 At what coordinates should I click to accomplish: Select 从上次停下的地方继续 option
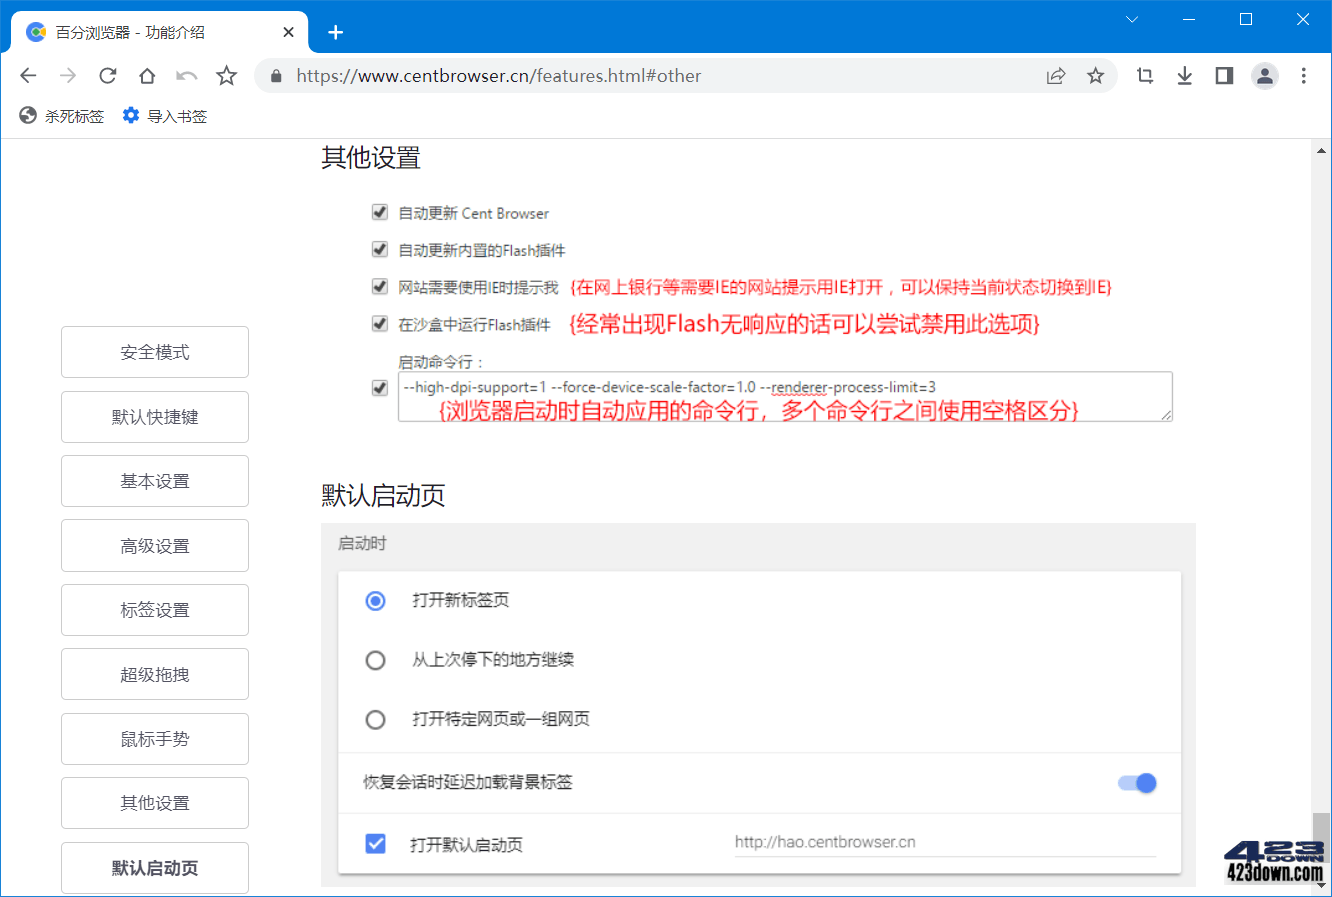(x=375, y=660)
